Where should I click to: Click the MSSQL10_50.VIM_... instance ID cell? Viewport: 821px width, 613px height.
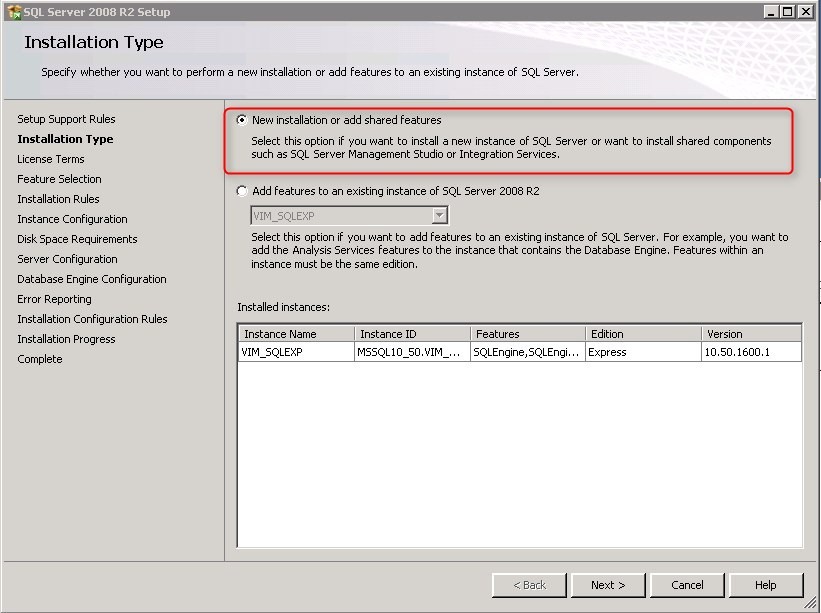[413, 352]
